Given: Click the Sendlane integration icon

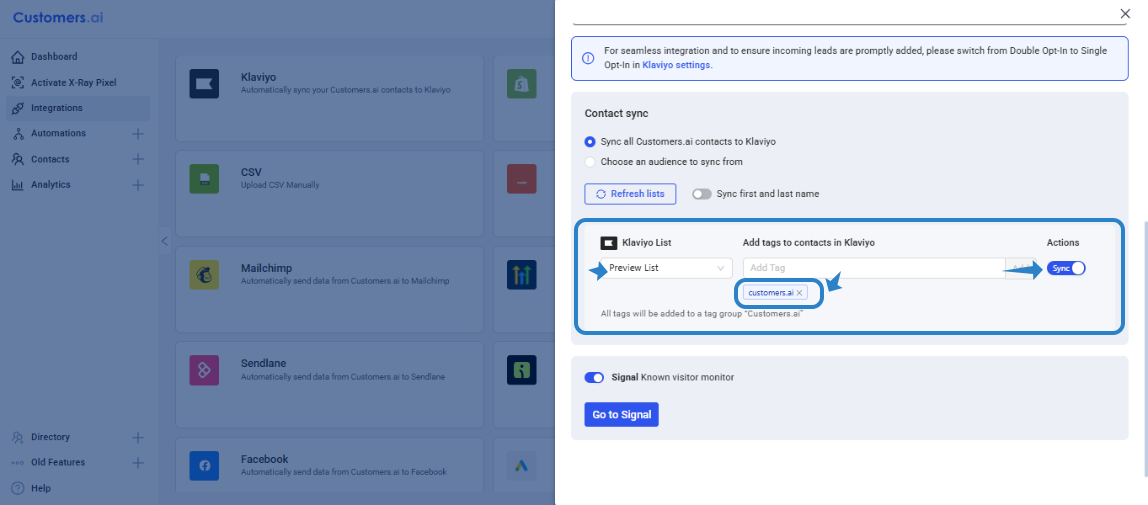Looking at the screenshot, I should tap(204, 370).
